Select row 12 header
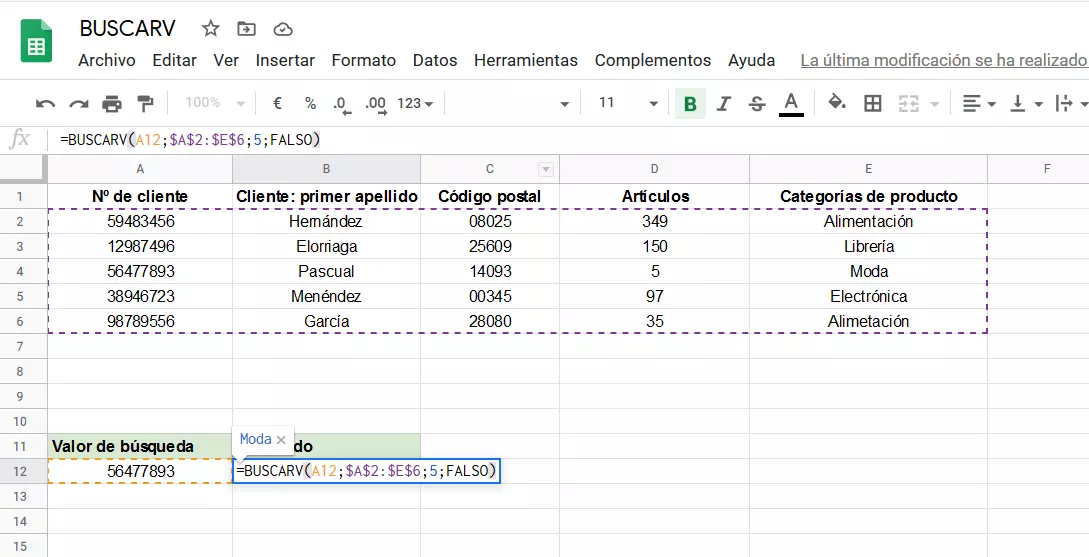 click(19, 472)
